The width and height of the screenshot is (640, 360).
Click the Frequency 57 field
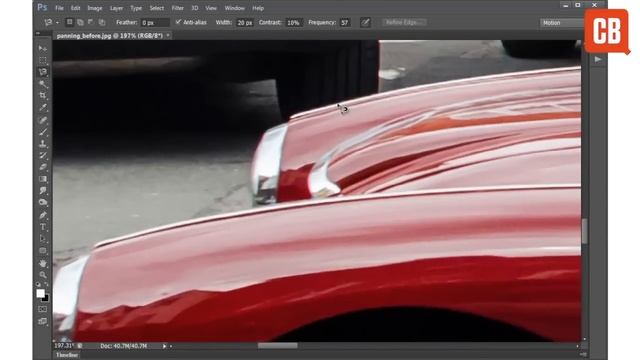coord(345,22)
